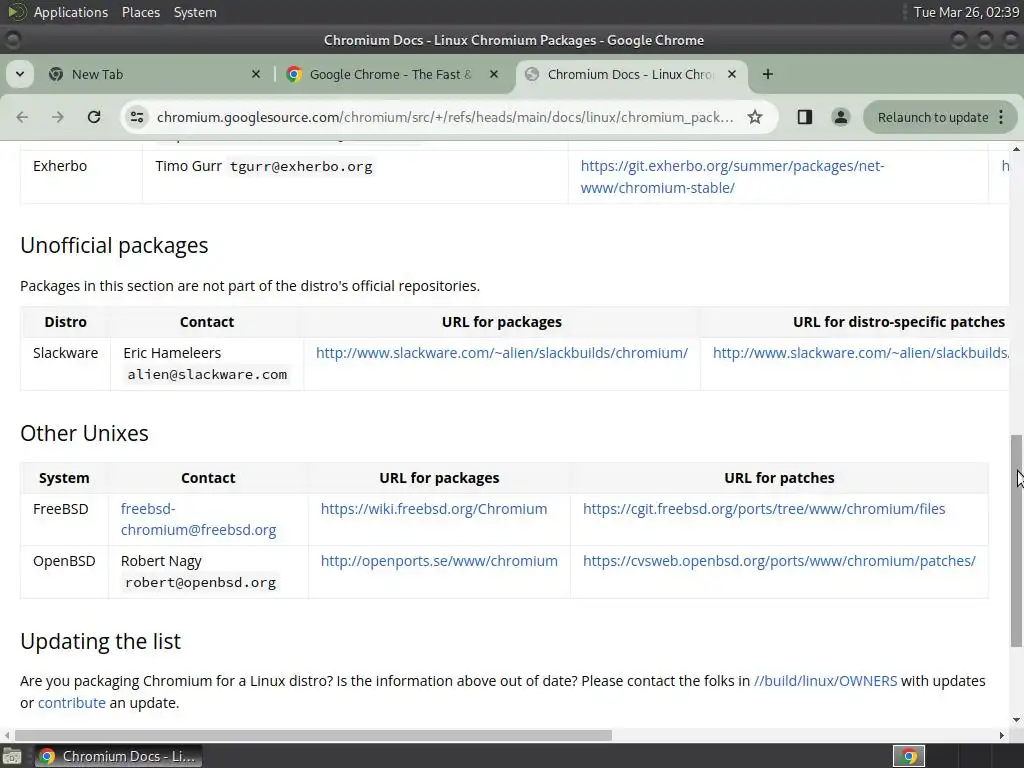Open the side panel
1024x768 pixels.
tap(805, 117)
